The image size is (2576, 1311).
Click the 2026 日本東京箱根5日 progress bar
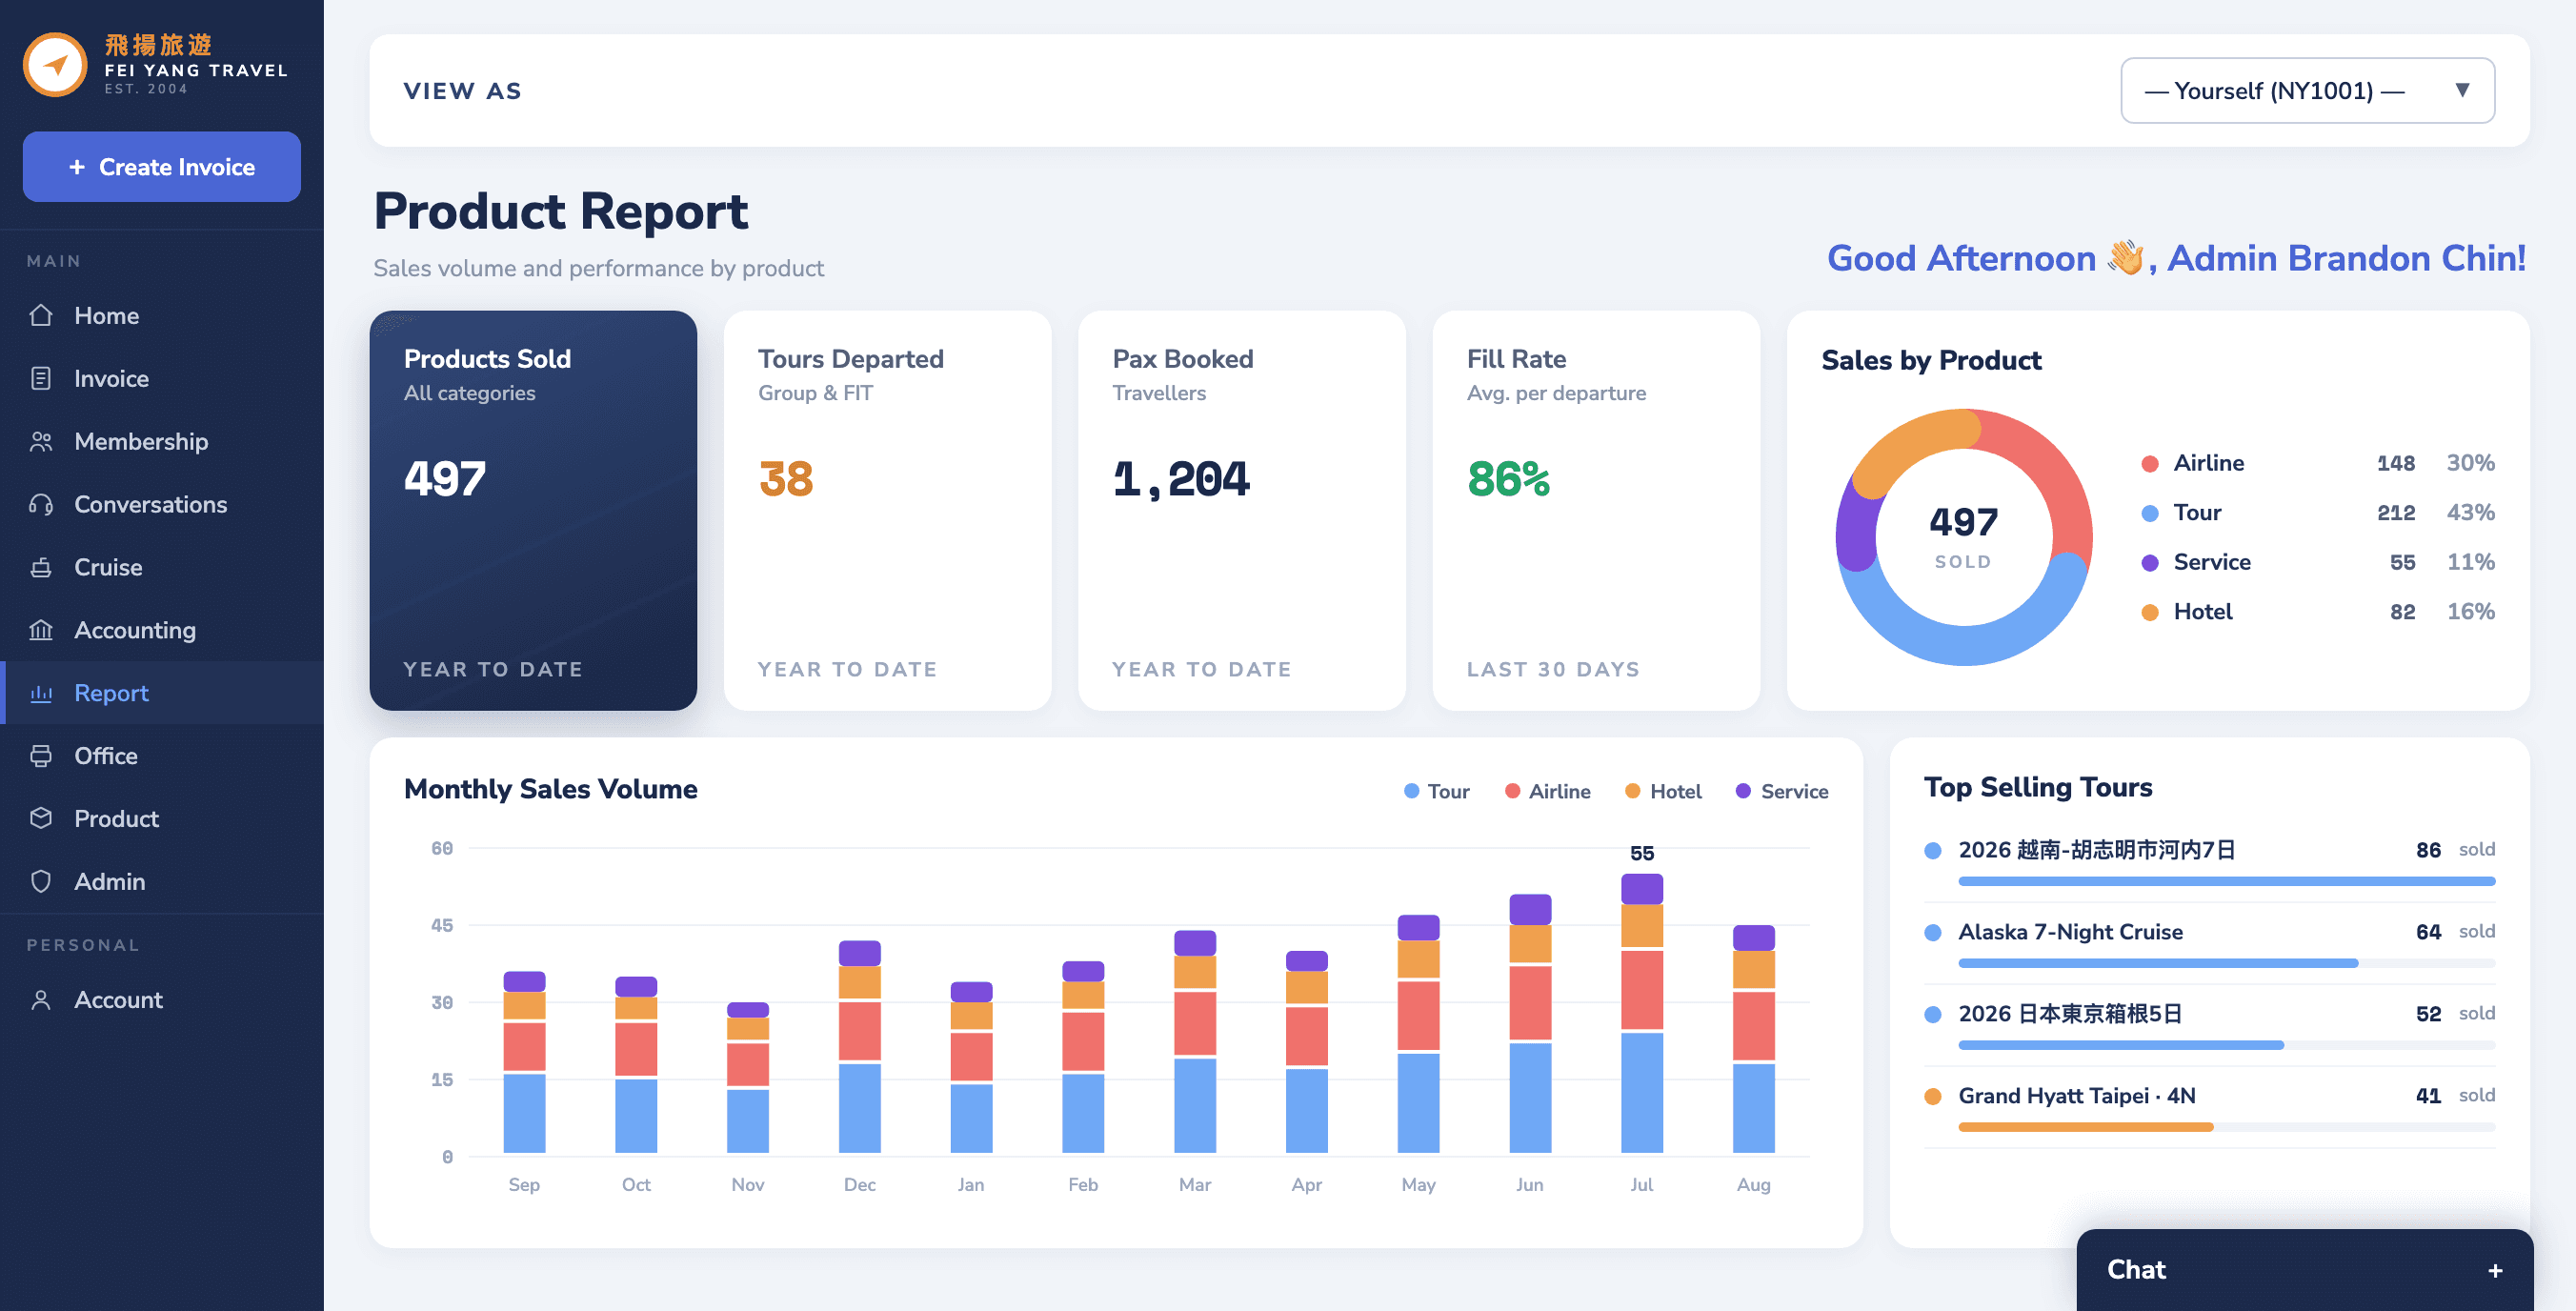point(2226,1045)
